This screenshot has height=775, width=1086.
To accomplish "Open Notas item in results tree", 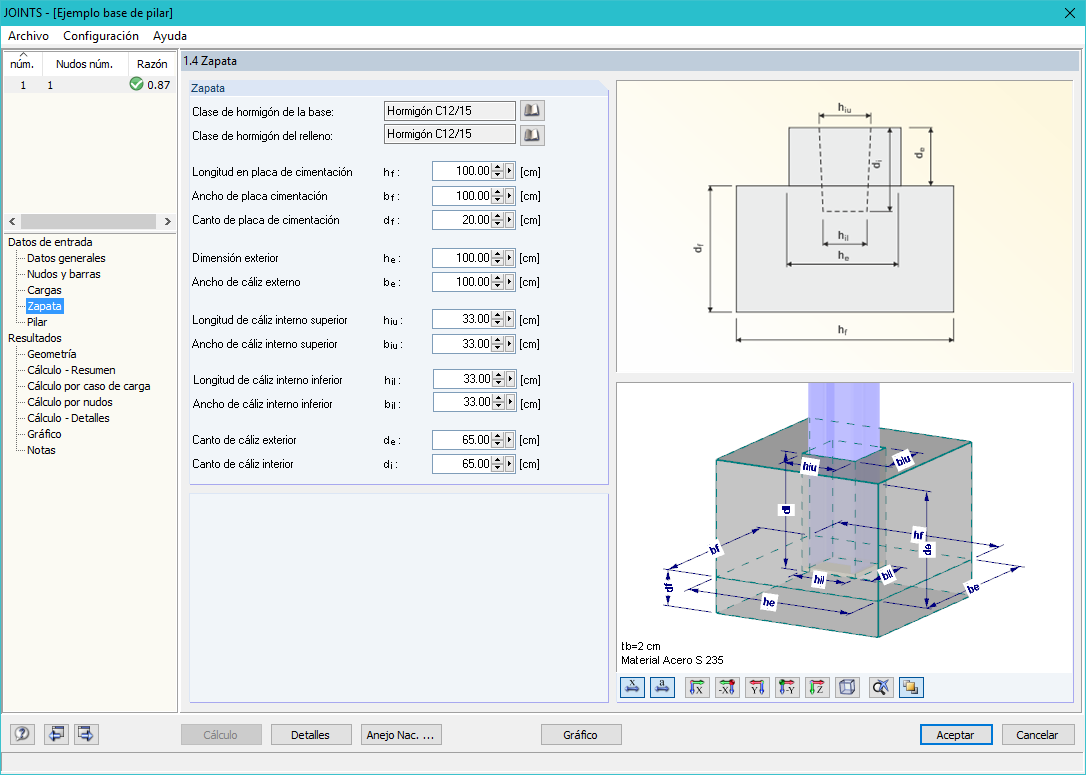I will pos(42,449).
